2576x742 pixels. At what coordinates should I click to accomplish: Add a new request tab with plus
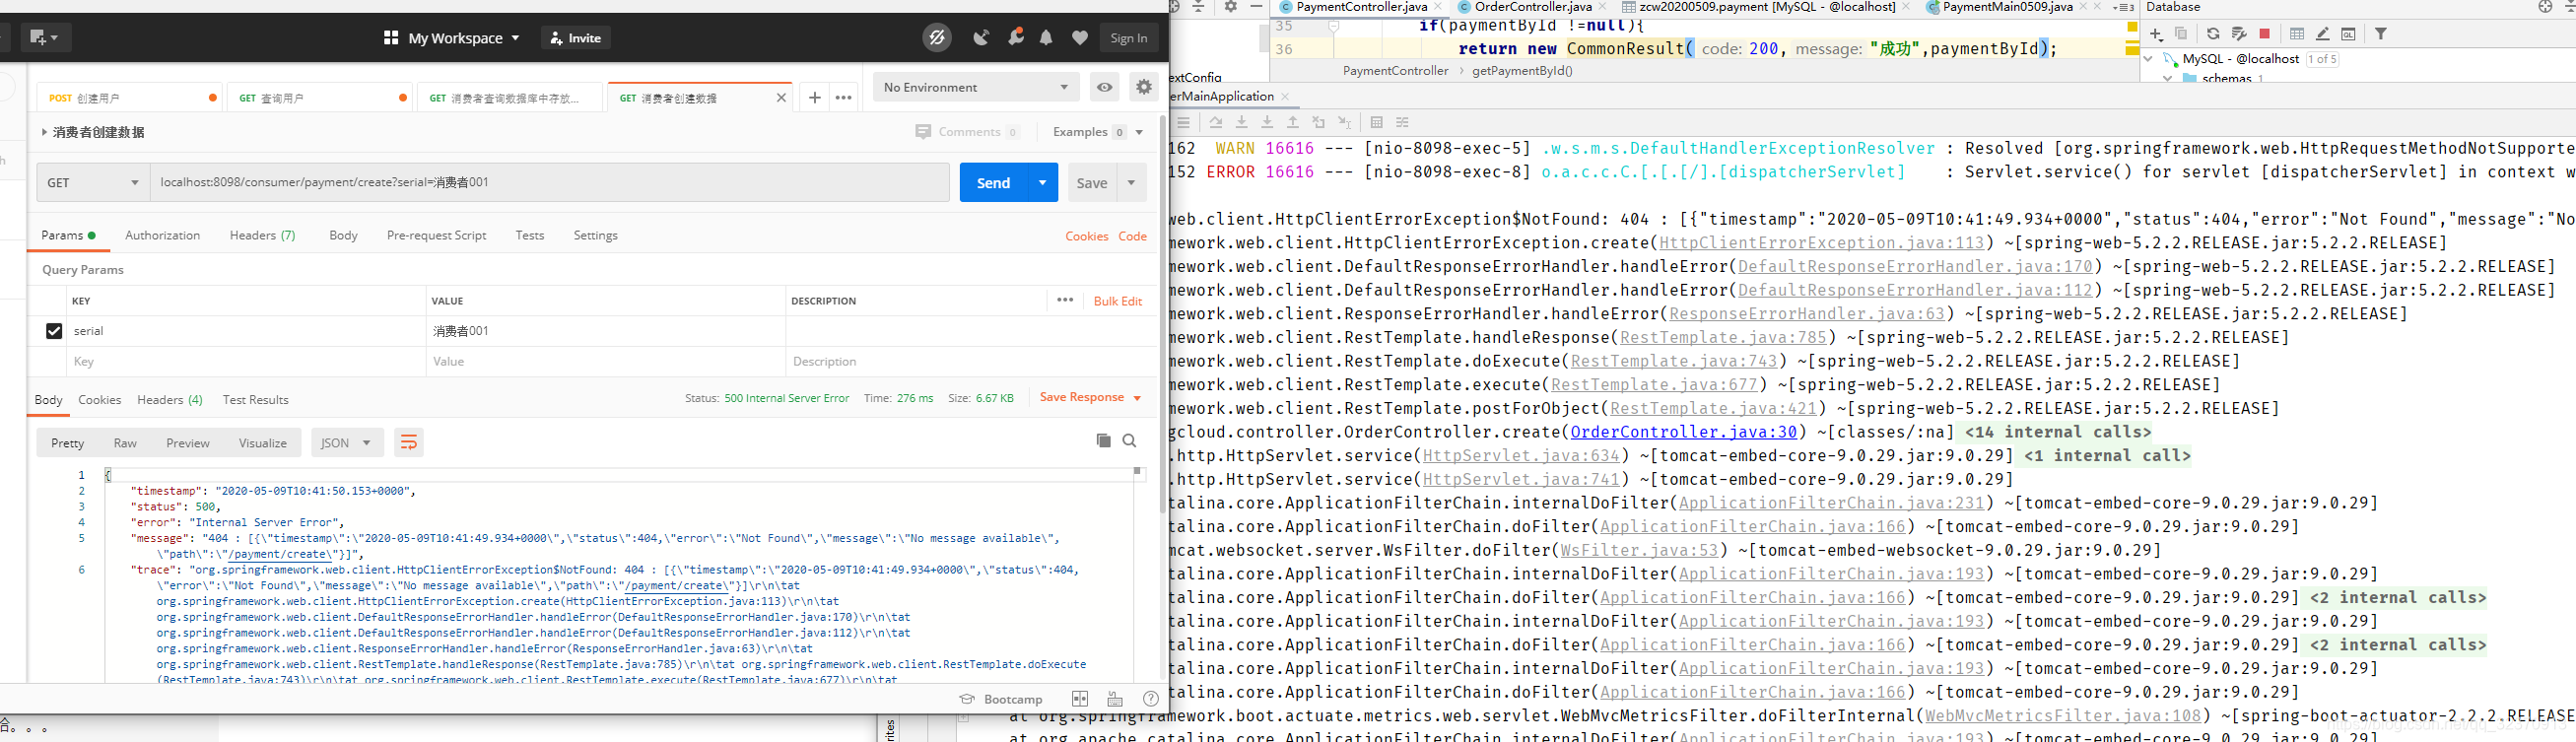(x=814, y=97)
